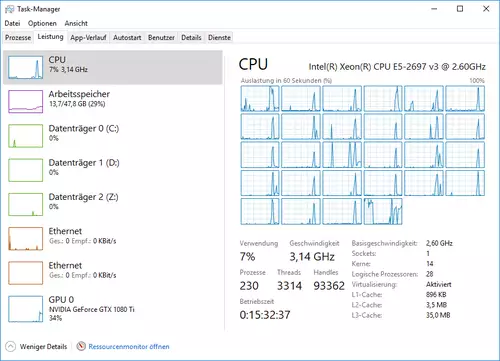
Task: Switch to the App-Verlauf tab
Action: [88, 38]
